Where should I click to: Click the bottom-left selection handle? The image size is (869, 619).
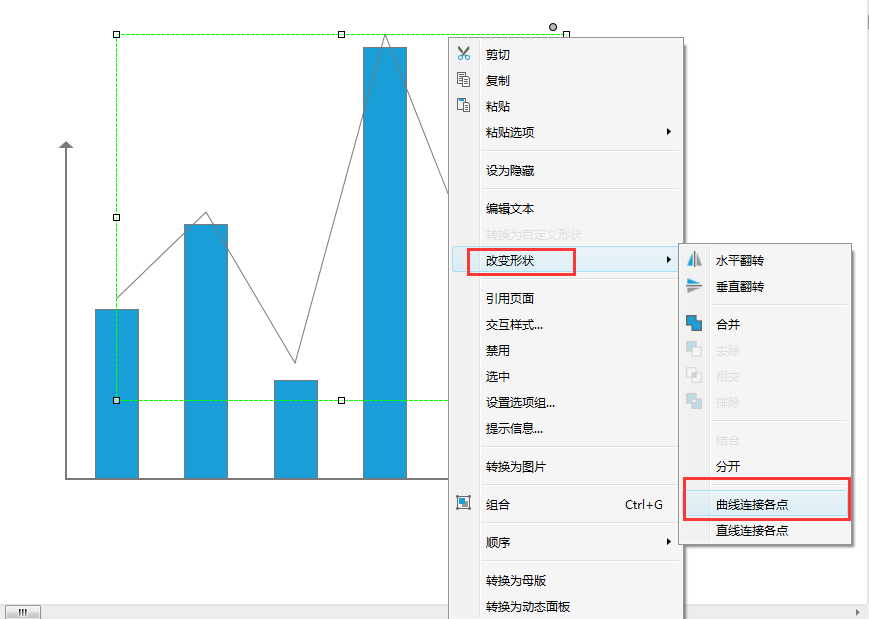tap(116, 400)
